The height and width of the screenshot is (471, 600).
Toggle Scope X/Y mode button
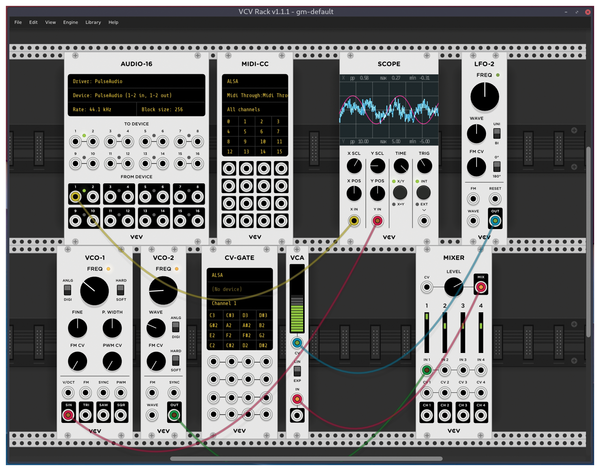point(400,192)
